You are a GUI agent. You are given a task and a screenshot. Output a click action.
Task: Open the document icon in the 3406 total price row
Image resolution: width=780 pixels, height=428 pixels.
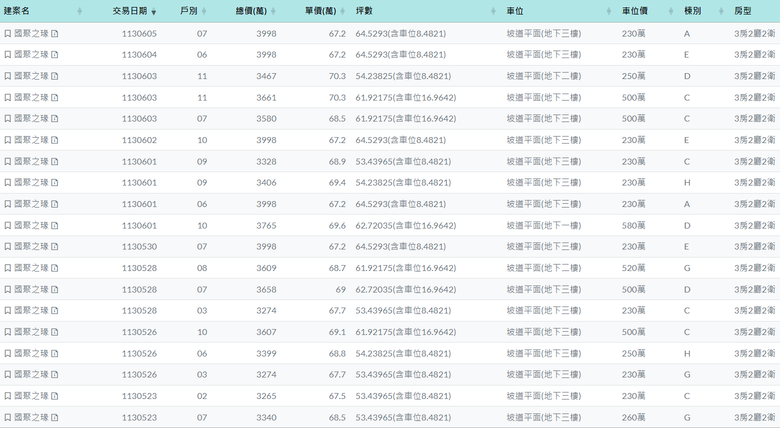[x=55, y=183]
